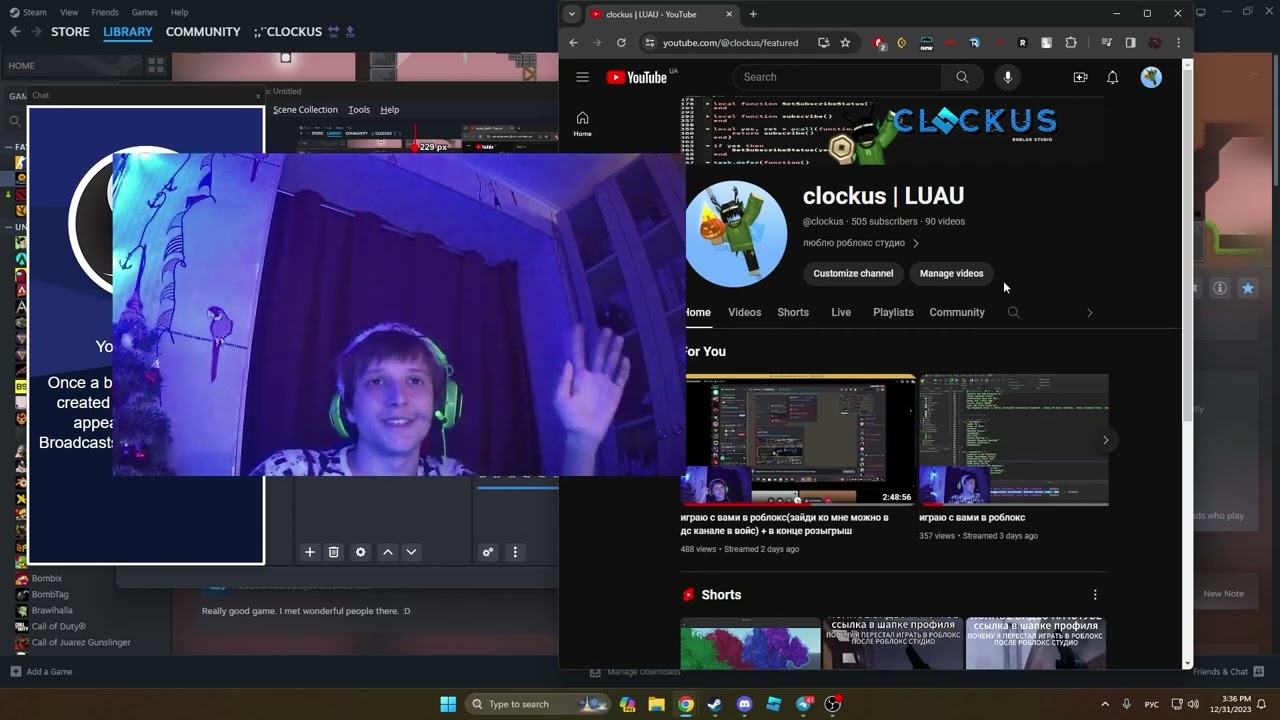Screen dimensions: 1280x720
Task: Open the YouTube Create video icon
Action: point(1080,77)
